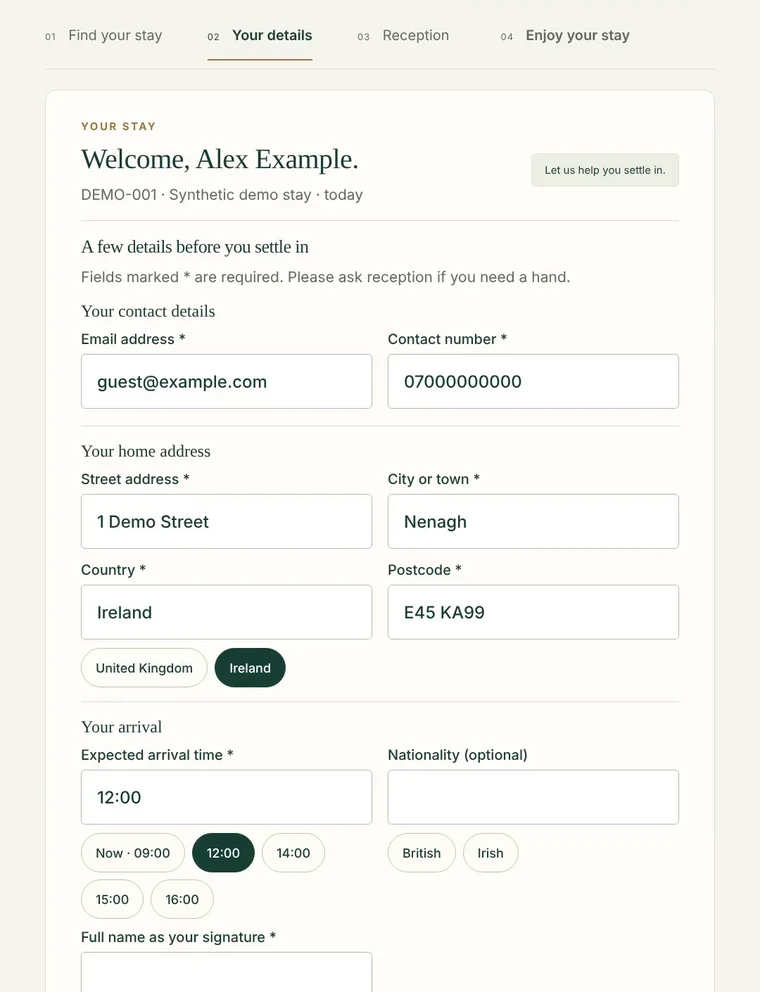The height and width of the screenshot is (992, 760).
Task: Go to the Reception step
Action: coord(403,35)
